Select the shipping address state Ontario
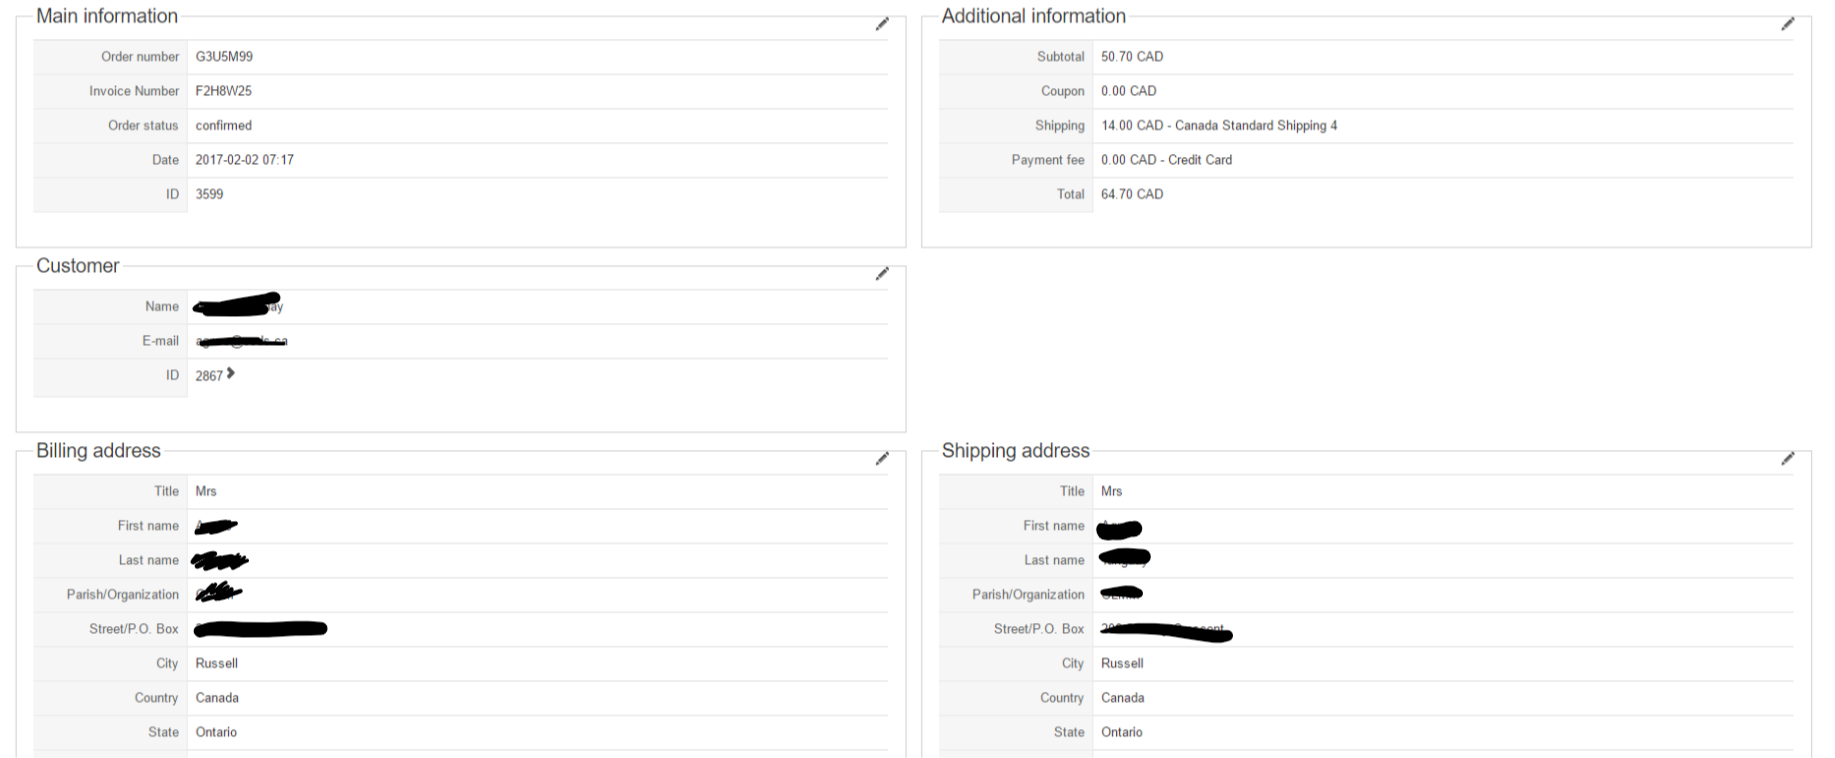Viewport: 1835px width, 758px height. coord(1121,732)
